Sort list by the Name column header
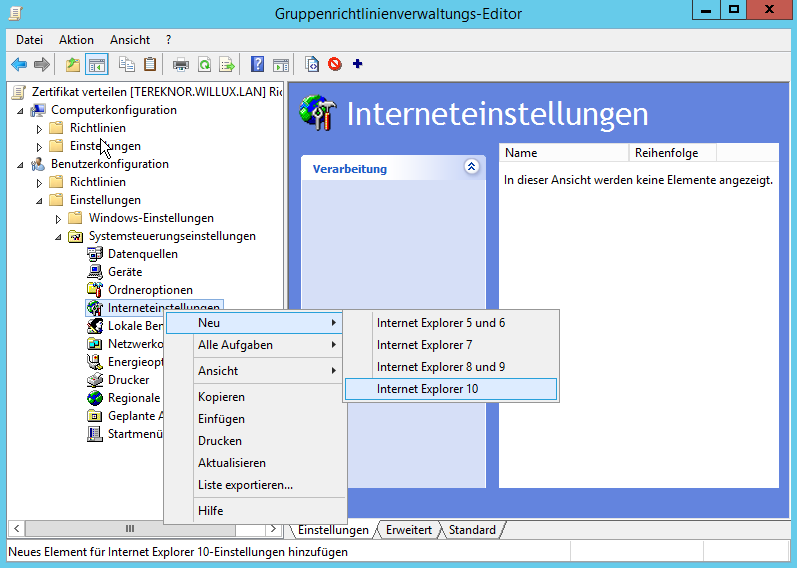Image resolution: width=797 pixels, height=568 pixels. coord(564,153)
